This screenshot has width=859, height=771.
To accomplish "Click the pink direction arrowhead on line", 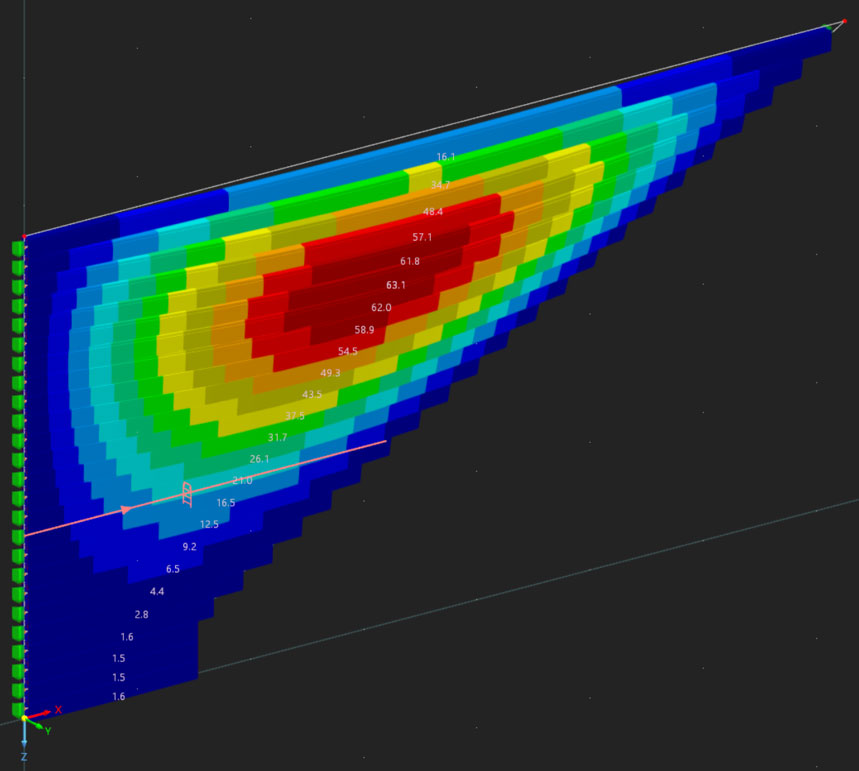I will 126,510.
